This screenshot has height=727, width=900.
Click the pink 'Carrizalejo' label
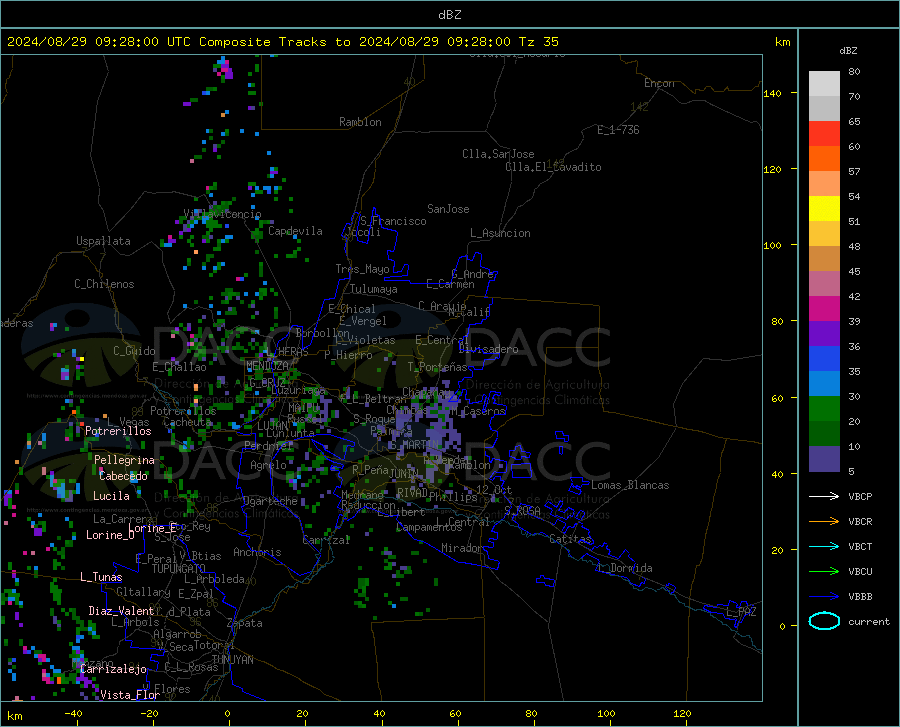click(x=114, y=669)
